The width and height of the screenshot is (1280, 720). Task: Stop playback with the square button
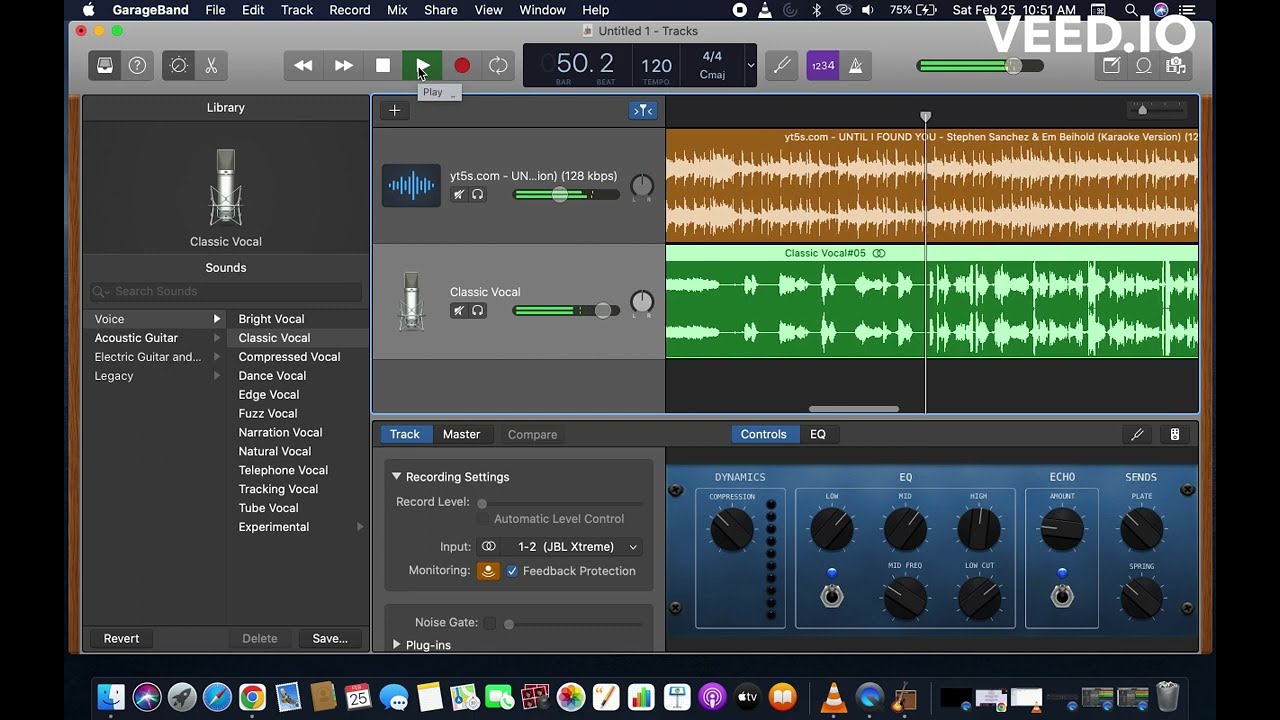click(383, 66)
